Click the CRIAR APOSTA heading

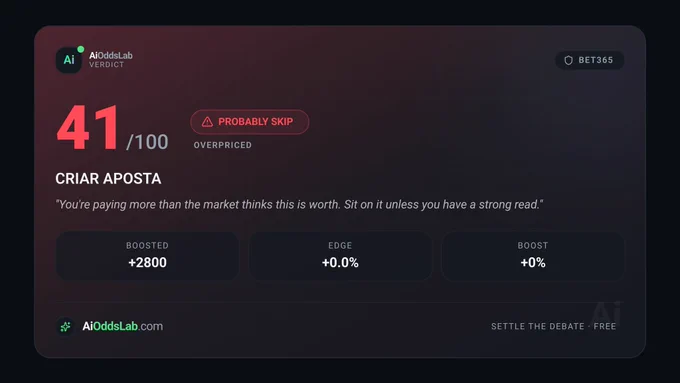[108, 179]
